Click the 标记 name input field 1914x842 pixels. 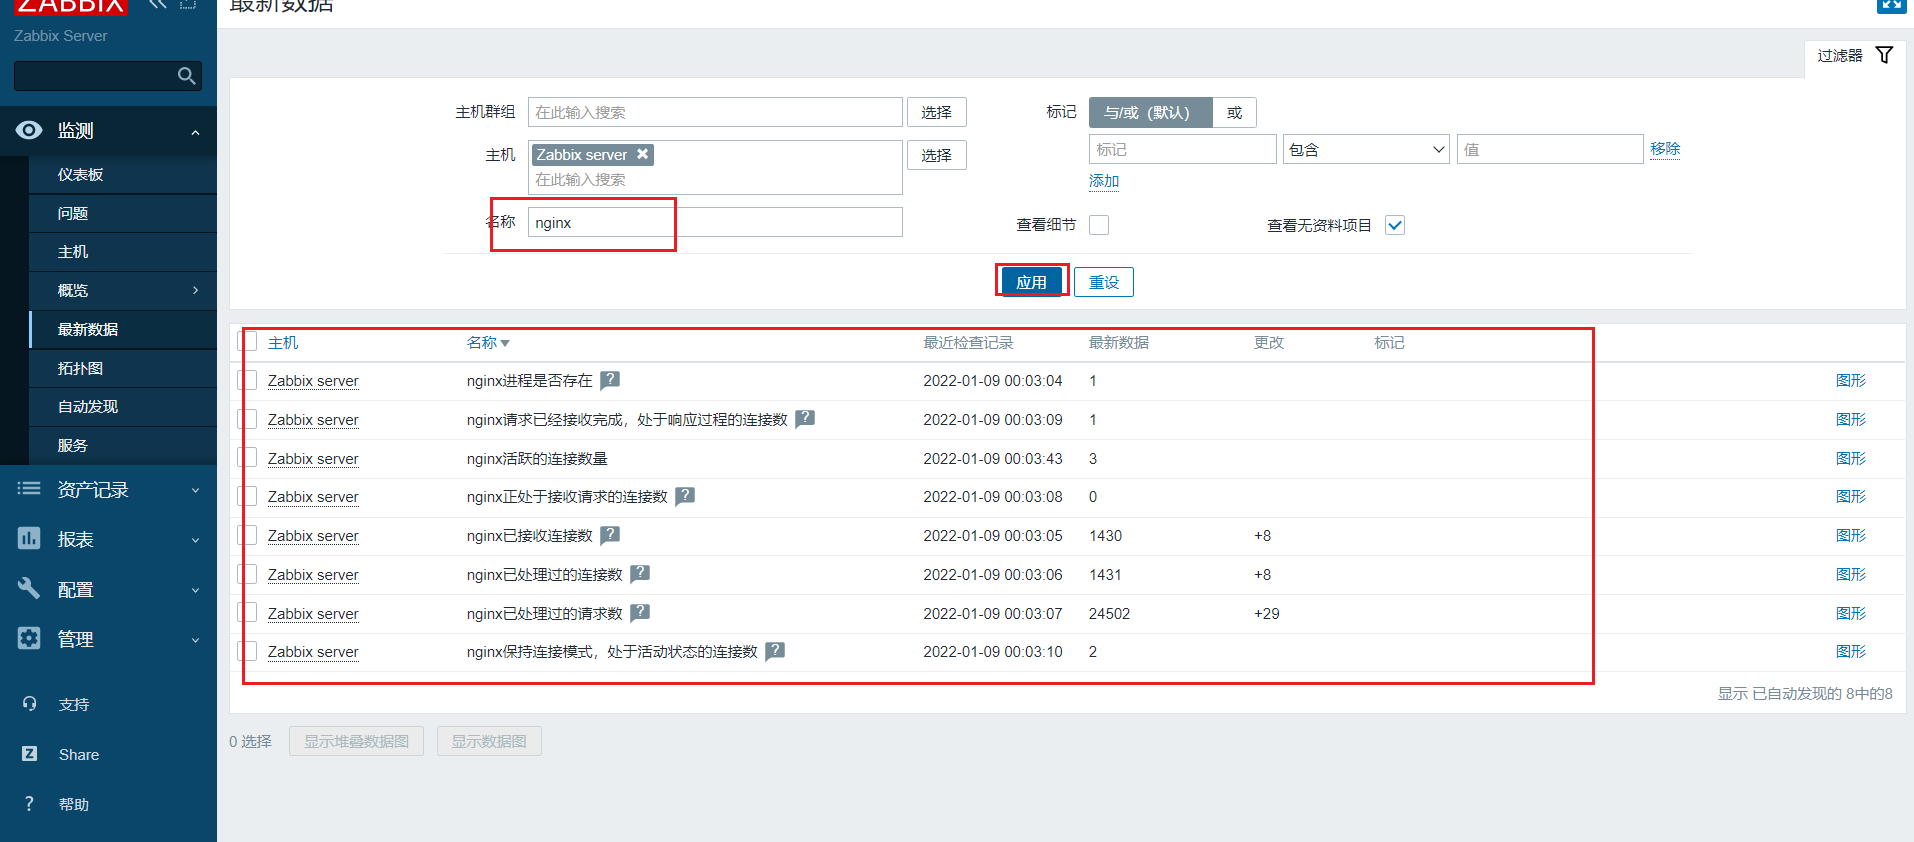point(1183,149)
